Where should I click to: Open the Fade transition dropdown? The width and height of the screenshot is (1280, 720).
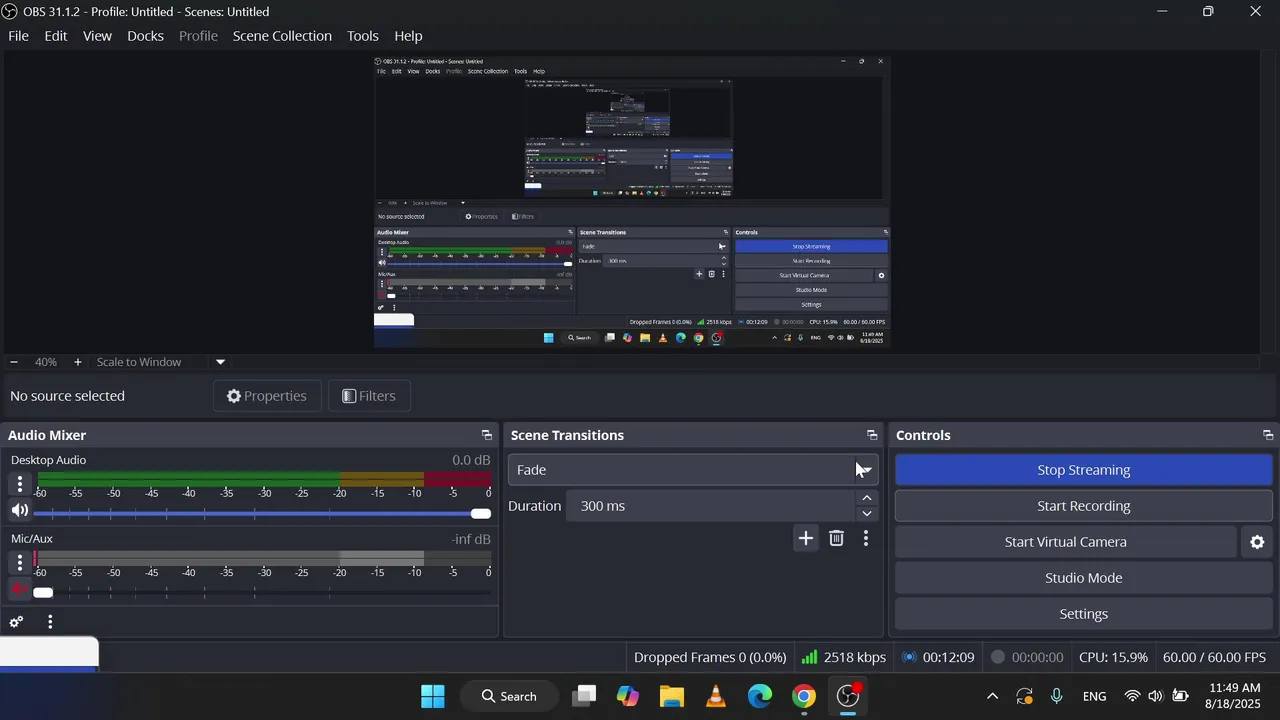(x=693, y=470)
